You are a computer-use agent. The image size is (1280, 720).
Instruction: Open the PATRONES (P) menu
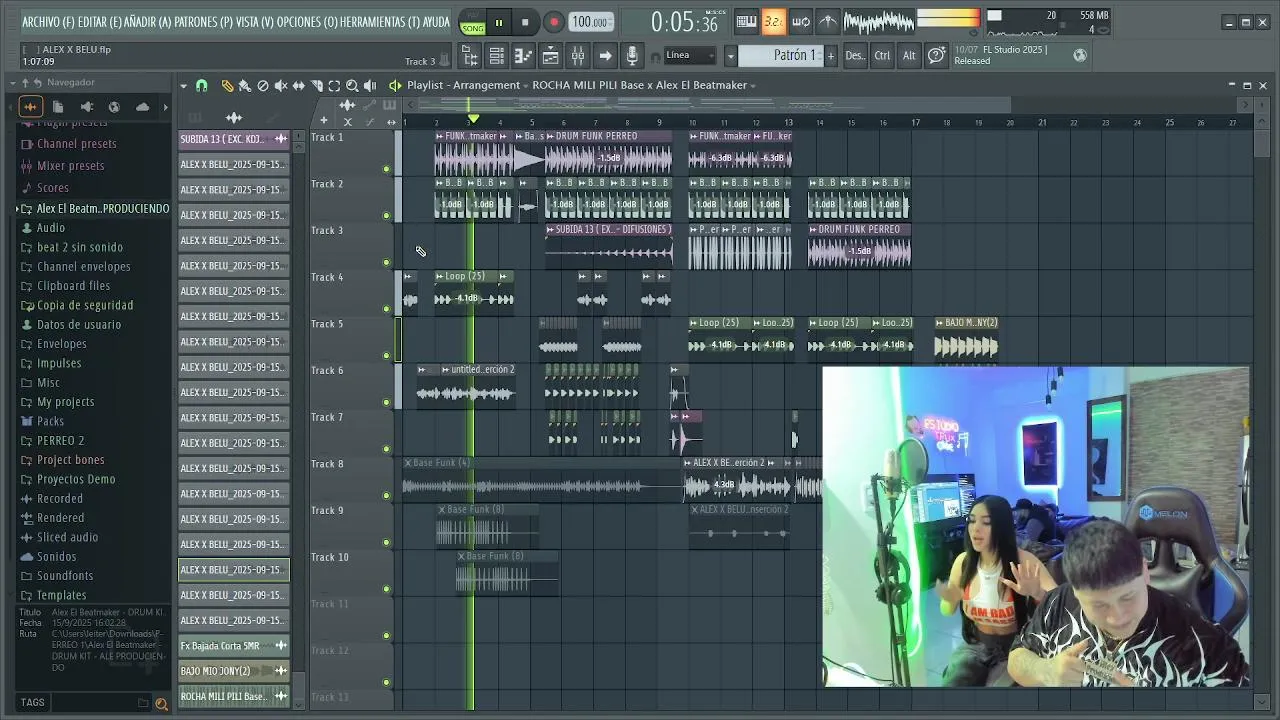click(204, 22)
